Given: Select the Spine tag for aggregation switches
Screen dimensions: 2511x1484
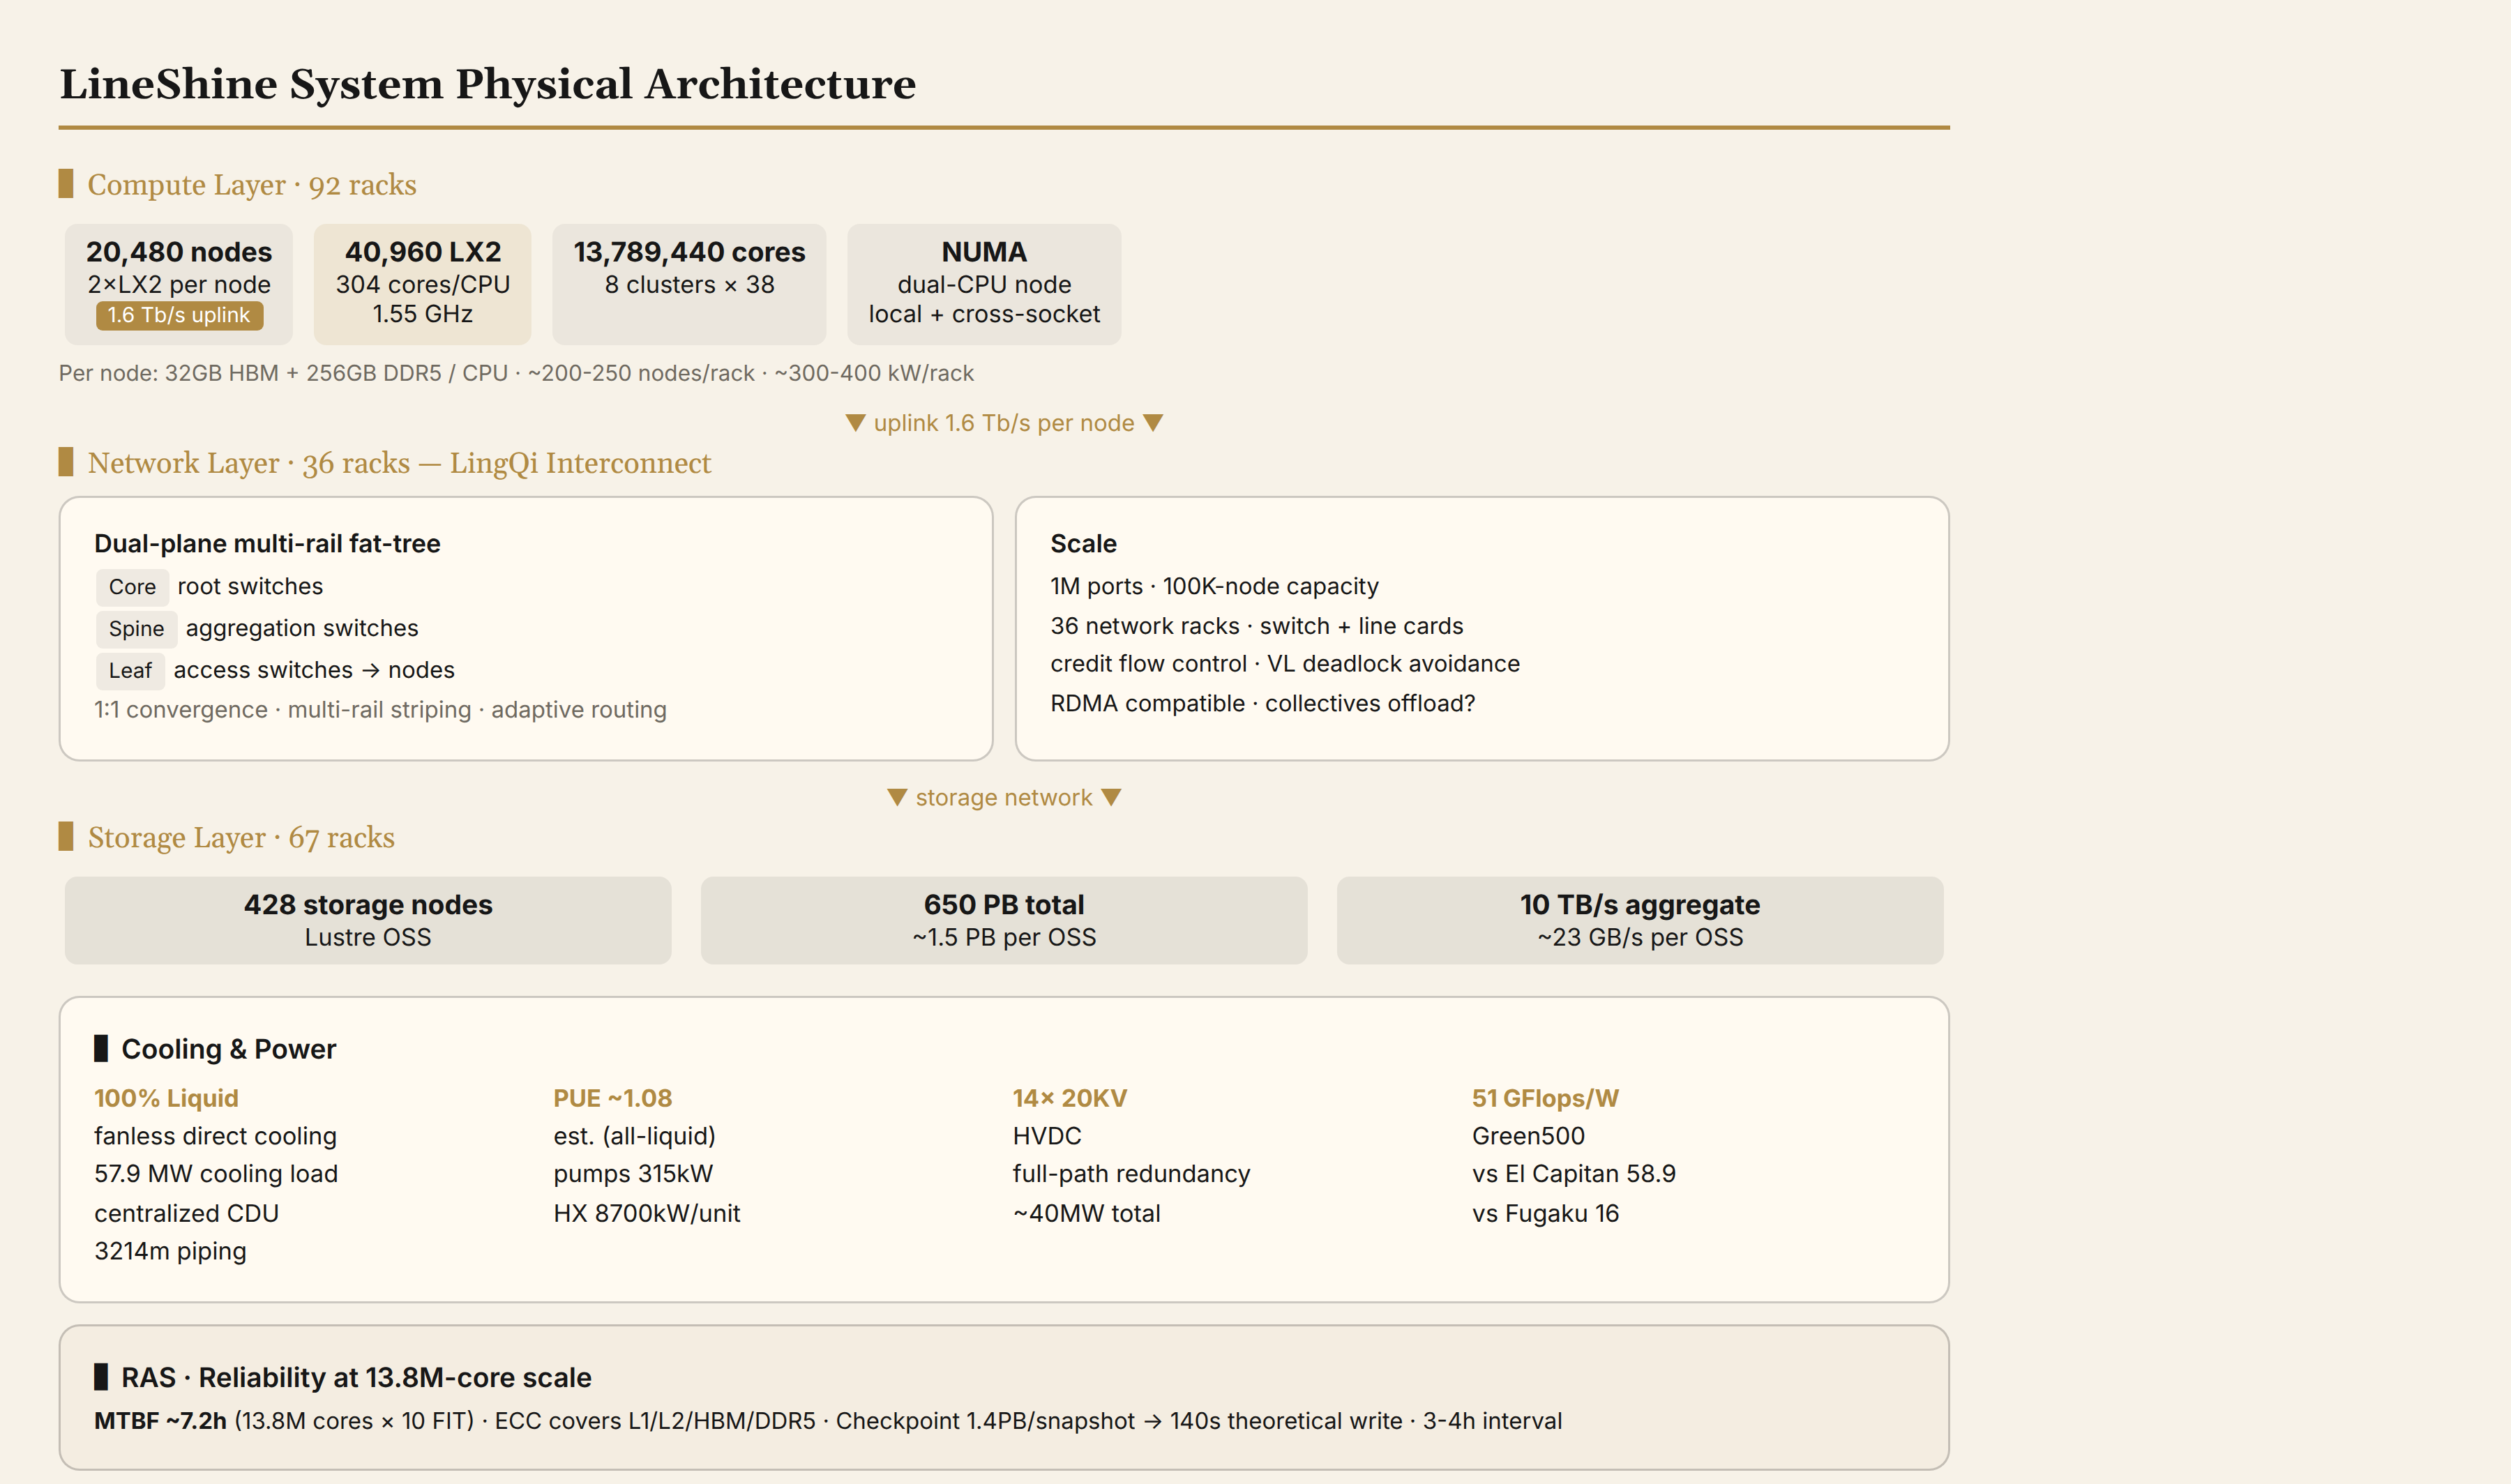Looking at the screenshot, I should tap(136, 629).
